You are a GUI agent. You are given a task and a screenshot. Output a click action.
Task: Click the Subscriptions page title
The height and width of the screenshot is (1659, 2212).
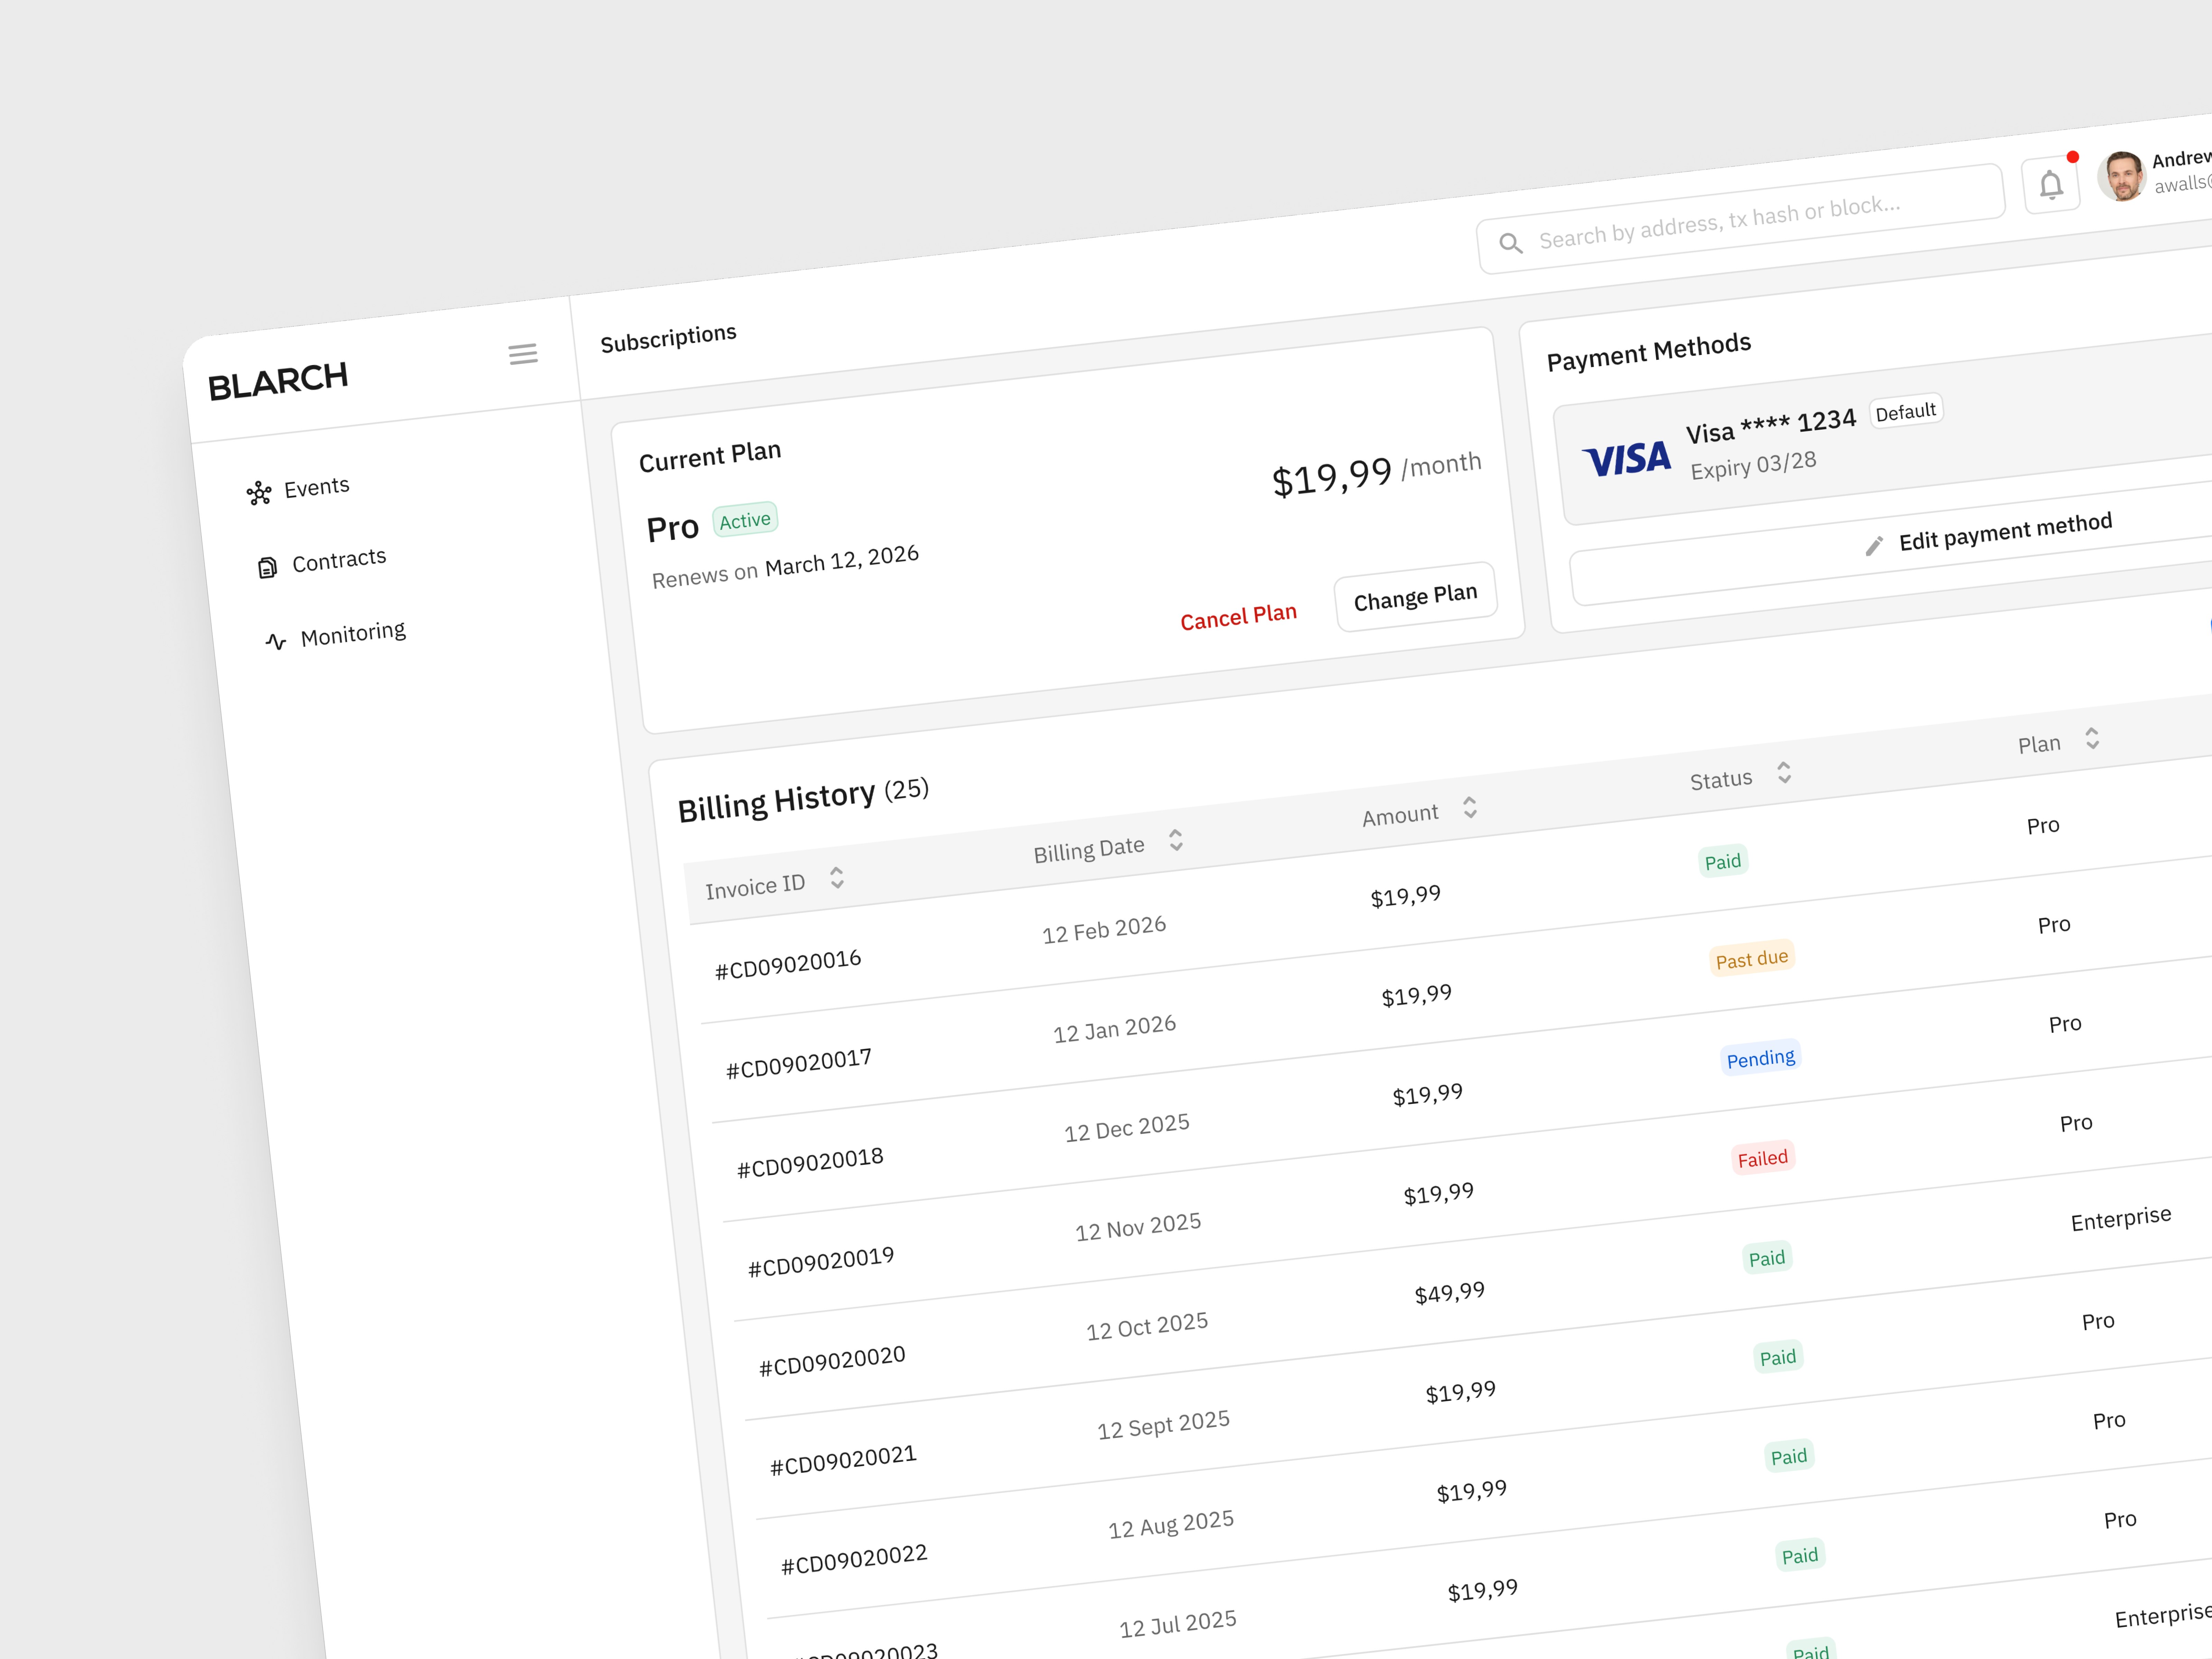pyautogui.click(x=668, y=338)
